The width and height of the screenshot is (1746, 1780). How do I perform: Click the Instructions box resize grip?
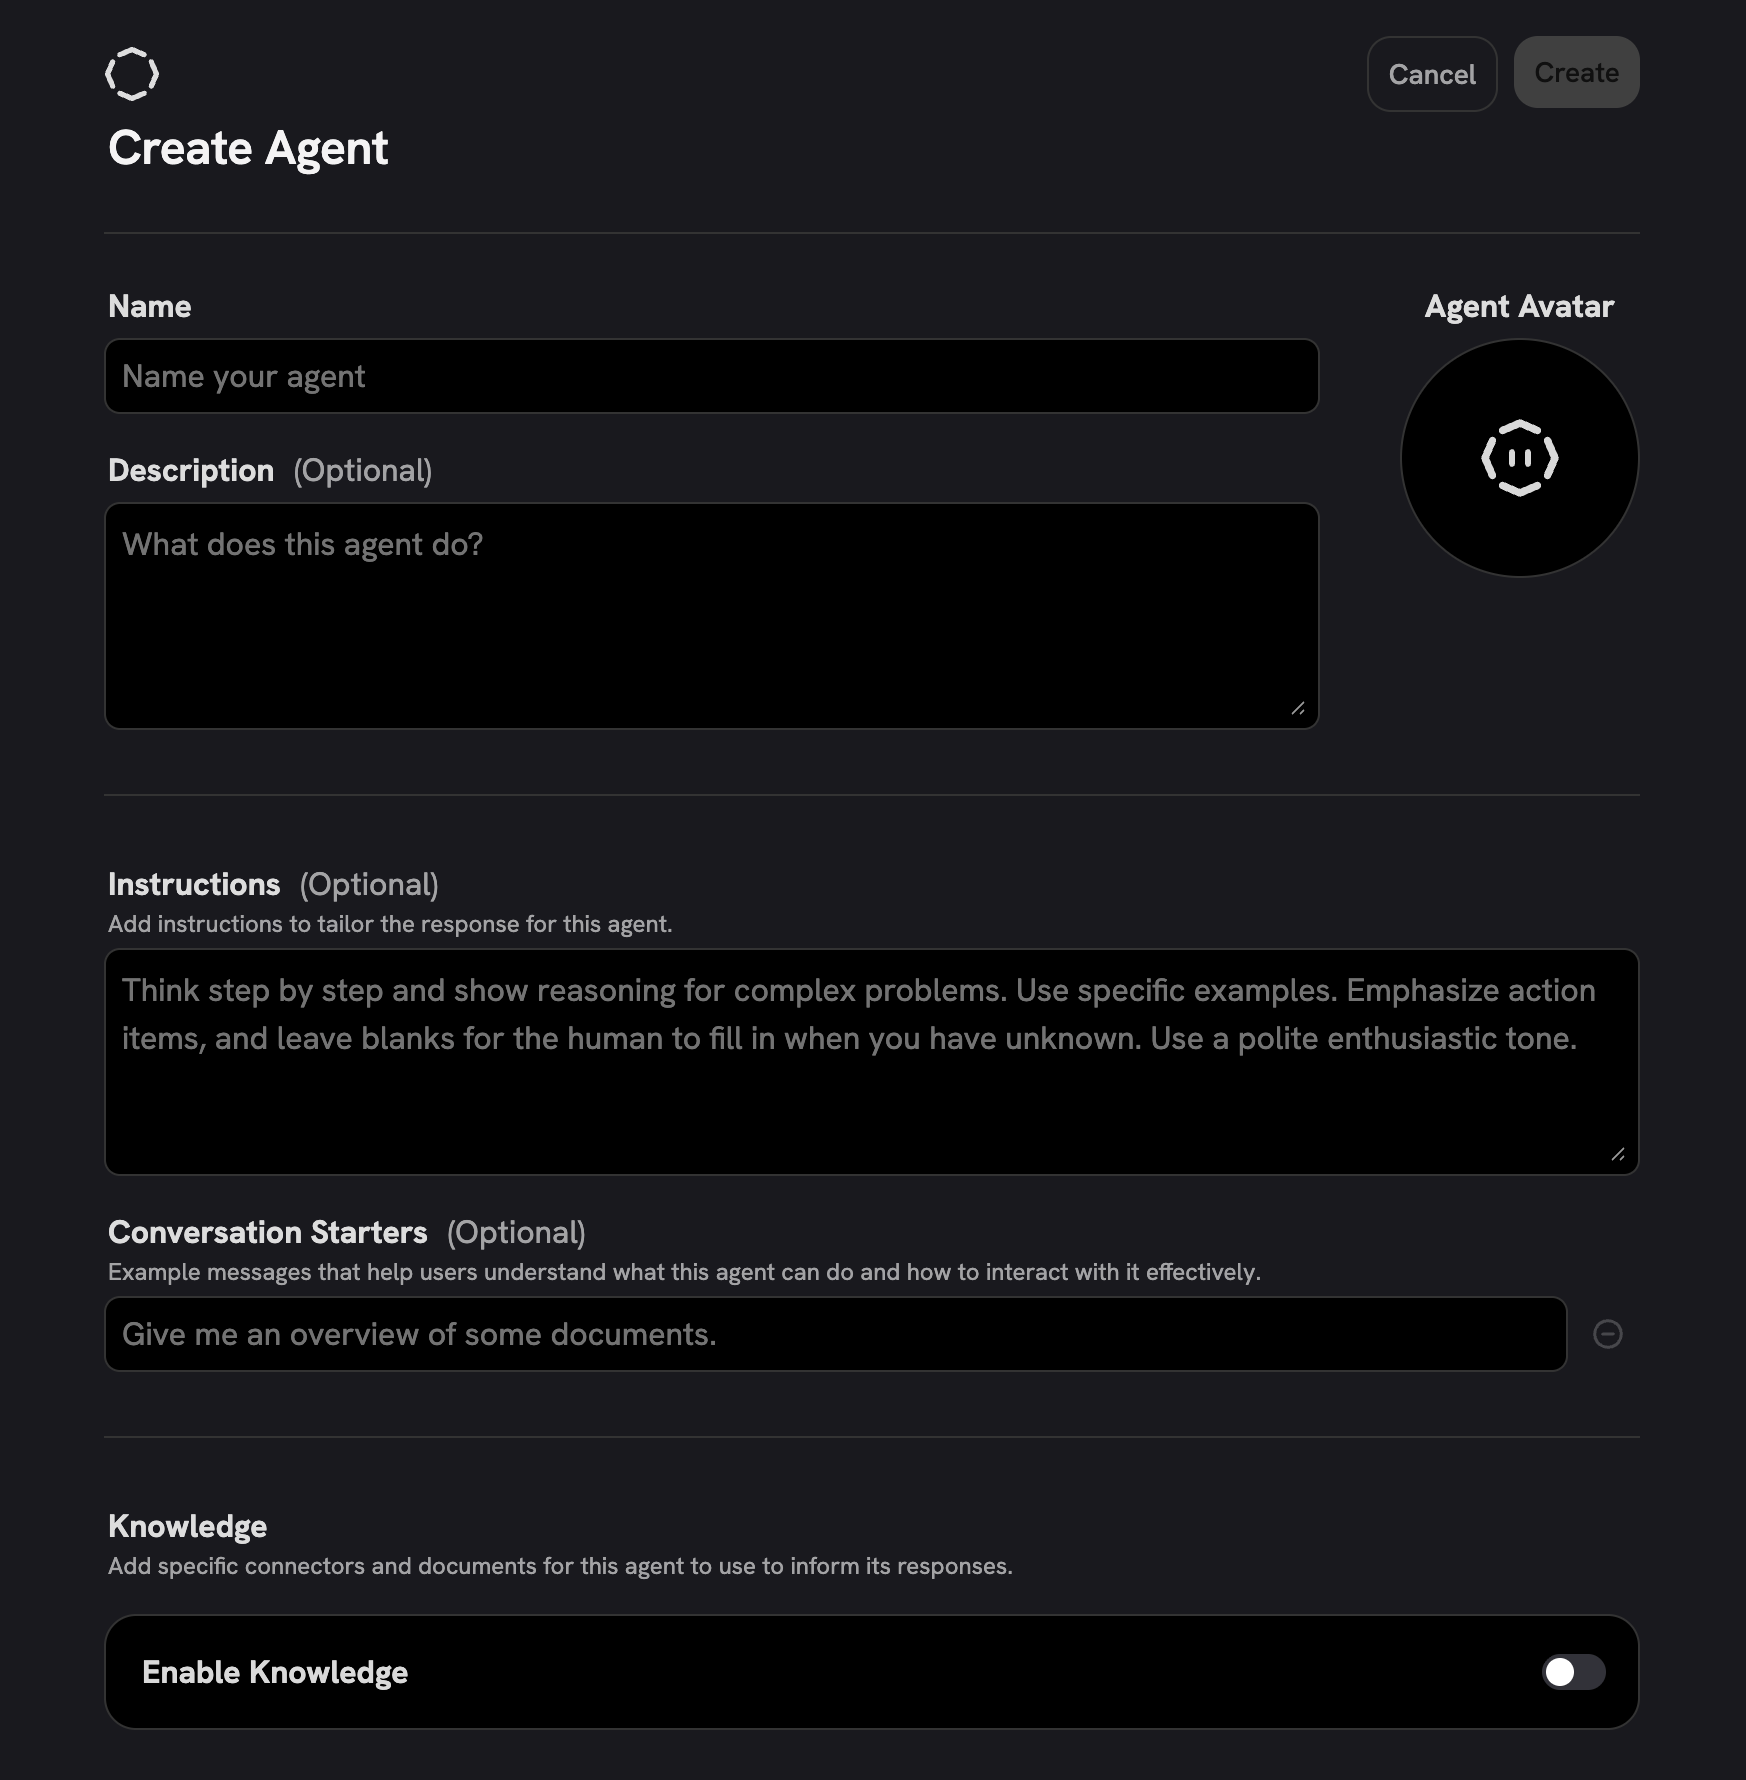[1620, 1155]
